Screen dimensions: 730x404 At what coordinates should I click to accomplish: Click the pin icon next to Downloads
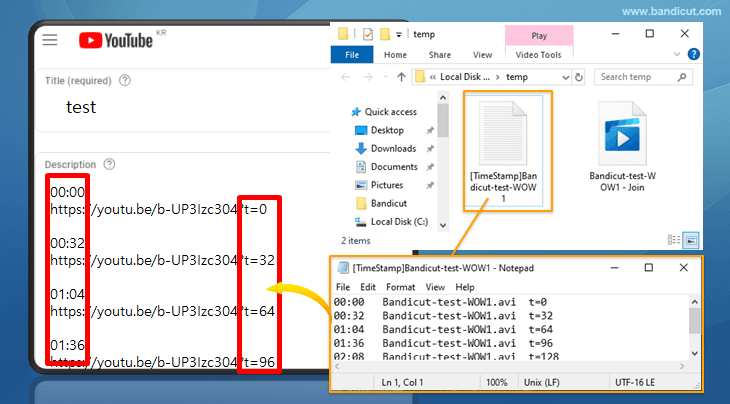point(430,148)
